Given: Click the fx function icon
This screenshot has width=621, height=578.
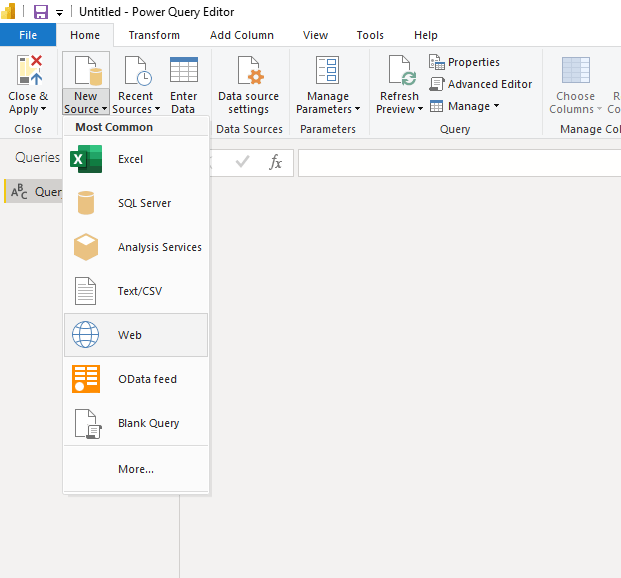Looking at the screenshot, I should click(275, 162).
